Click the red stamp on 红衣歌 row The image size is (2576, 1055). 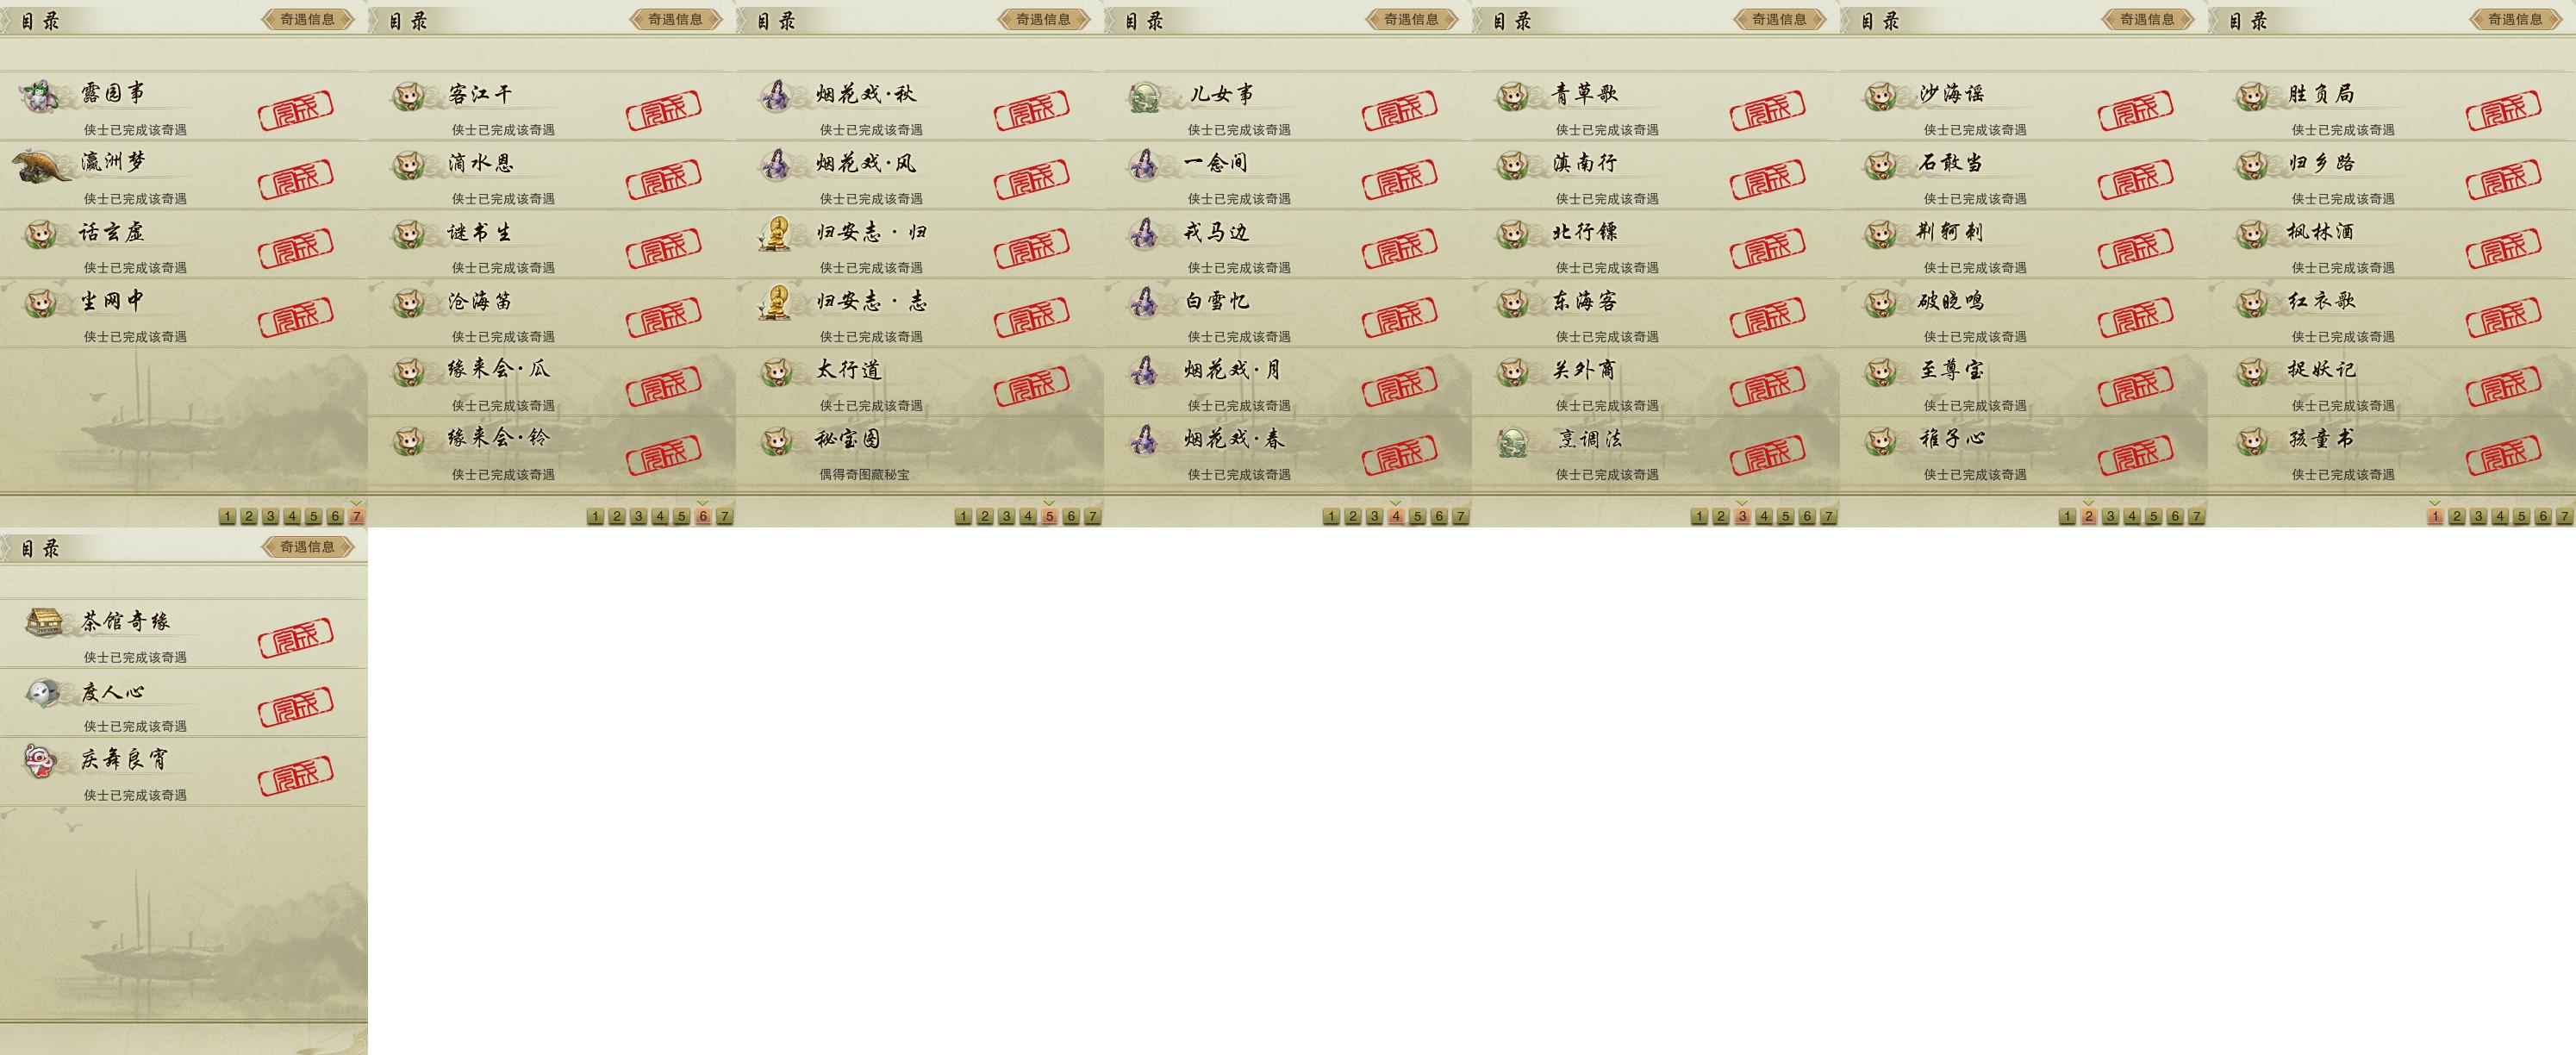tap(2503, 317)
